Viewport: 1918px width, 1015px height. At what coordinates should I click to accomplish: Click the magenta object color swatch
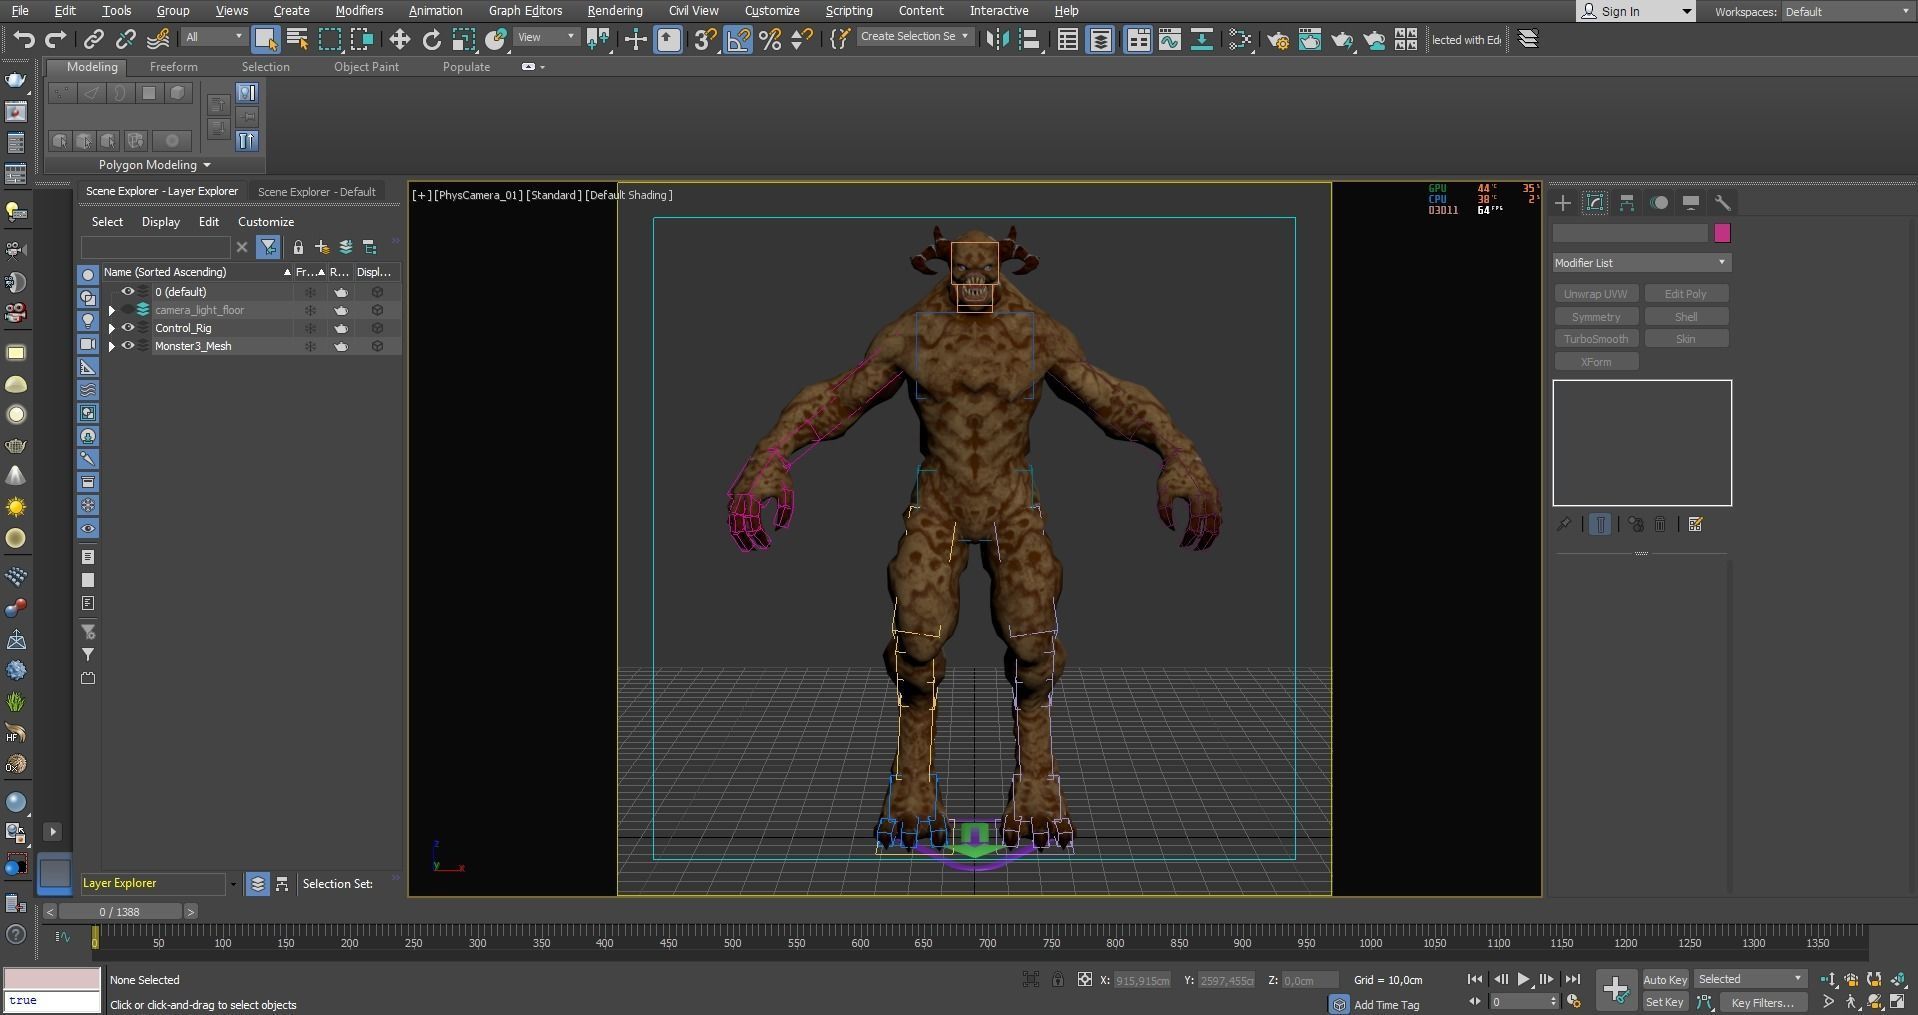[1722, 233]
